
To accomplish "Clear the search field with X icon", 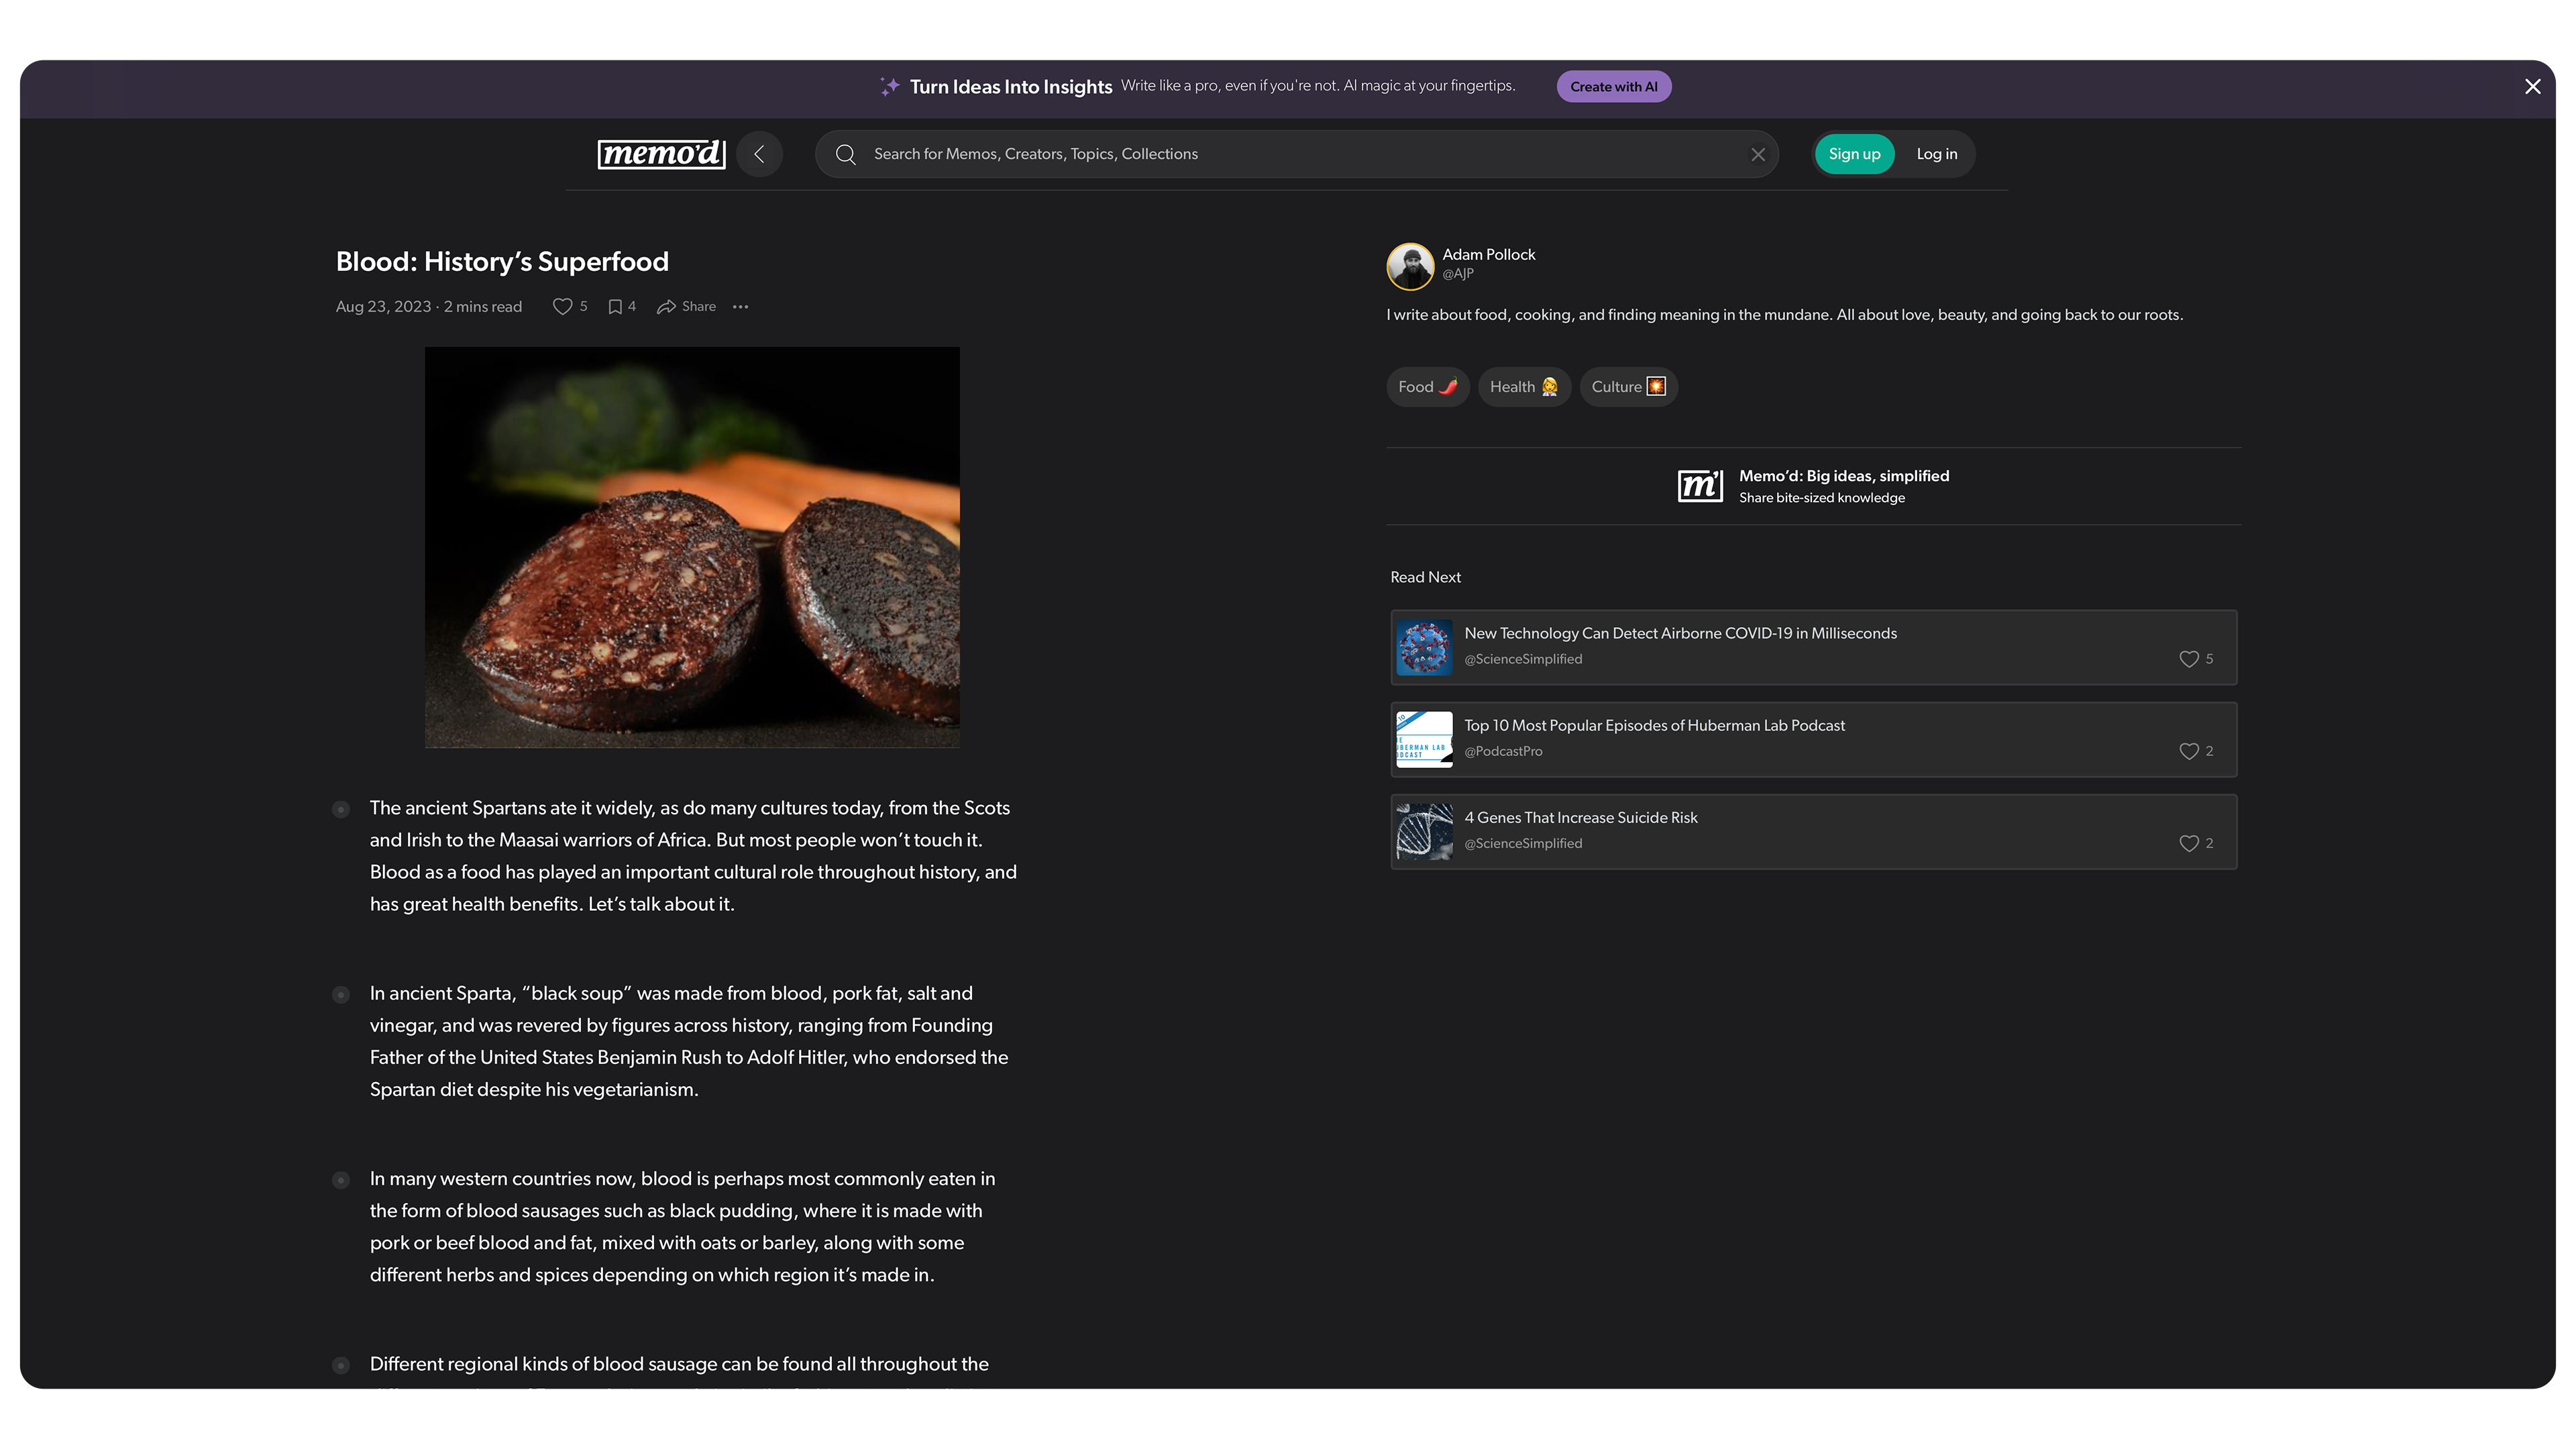I will point(1758,154).
